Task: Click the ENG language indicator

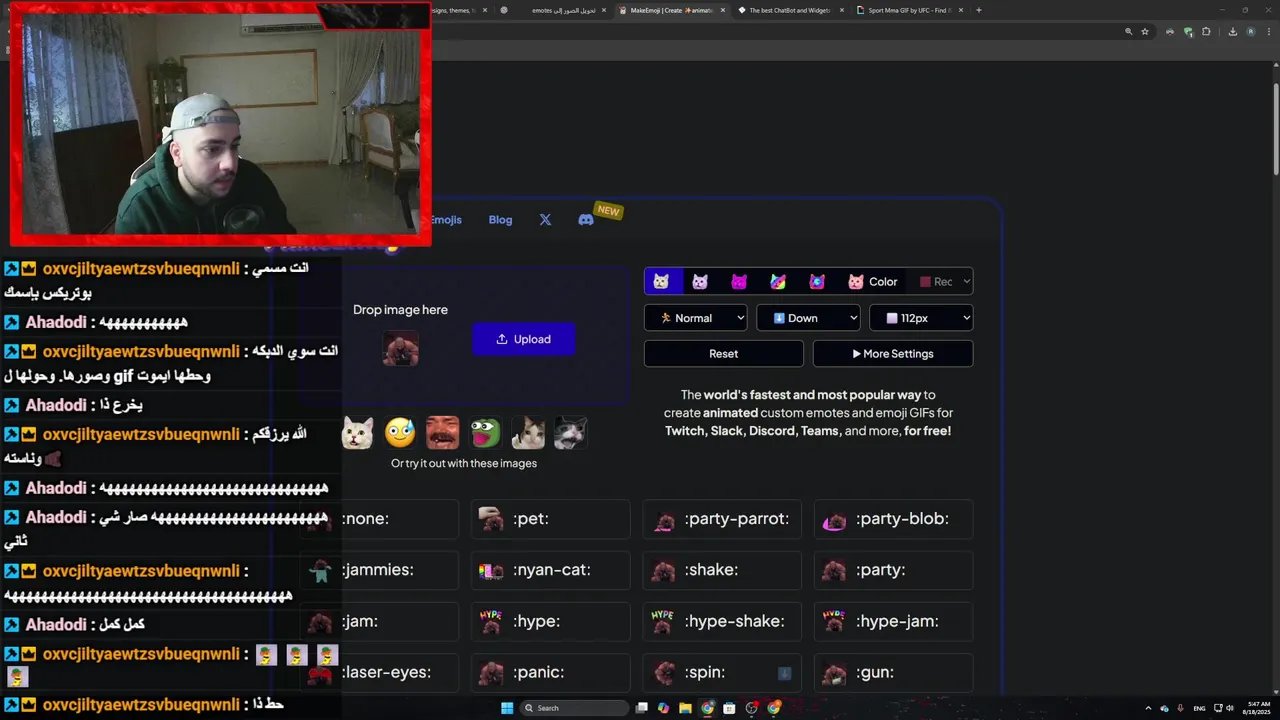Action: (x=1199, y=708)
